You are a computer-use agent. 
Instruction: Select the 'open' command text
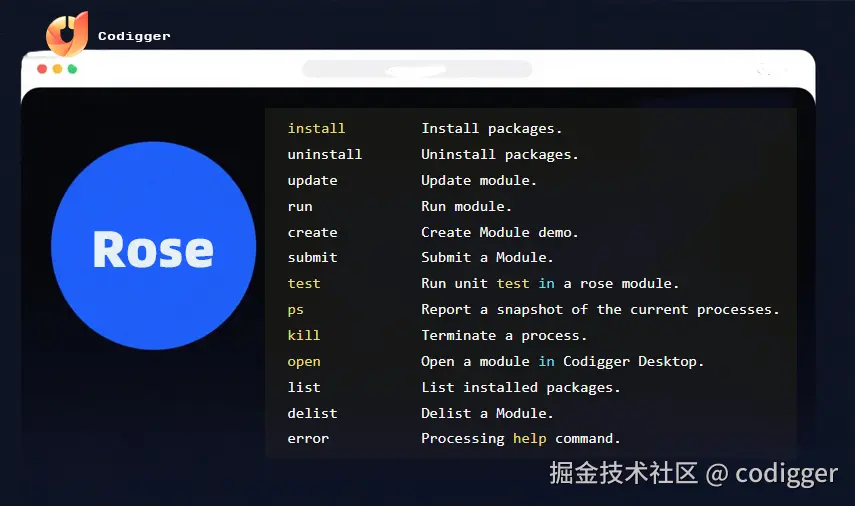pos(304,362)
